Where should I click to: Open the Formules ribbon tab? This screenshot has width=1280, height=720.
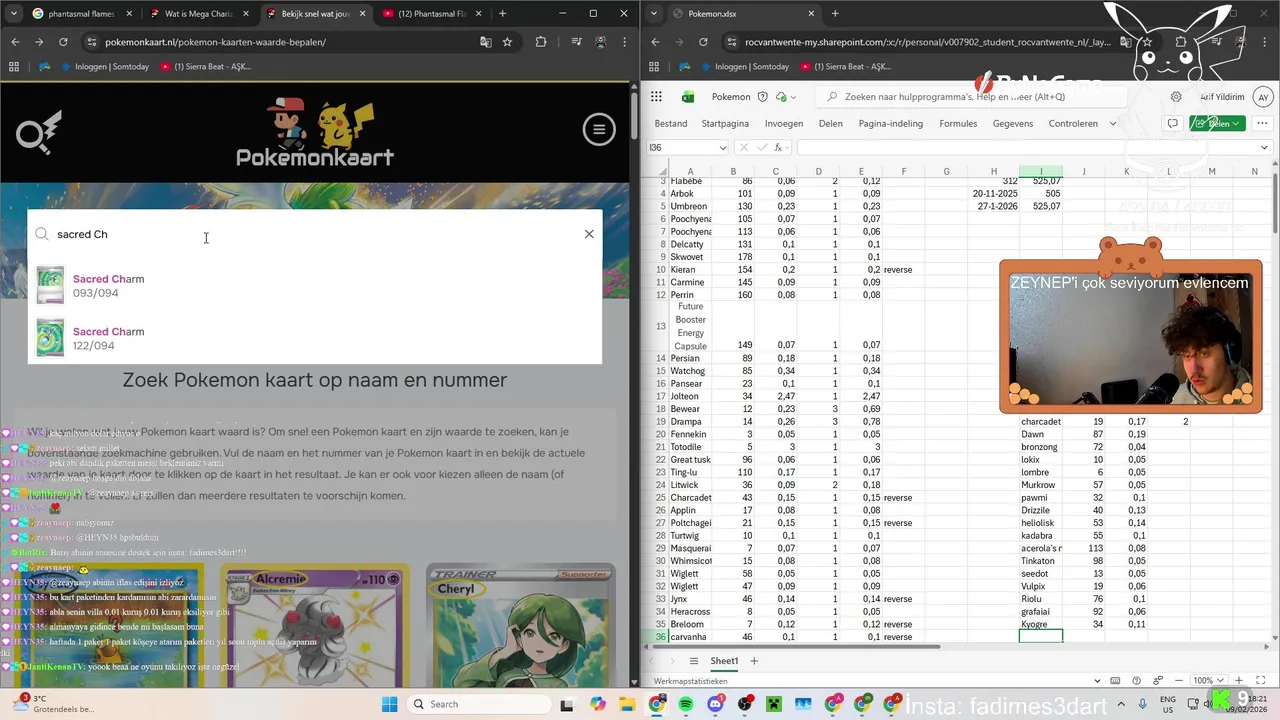[x=958, y=123]
